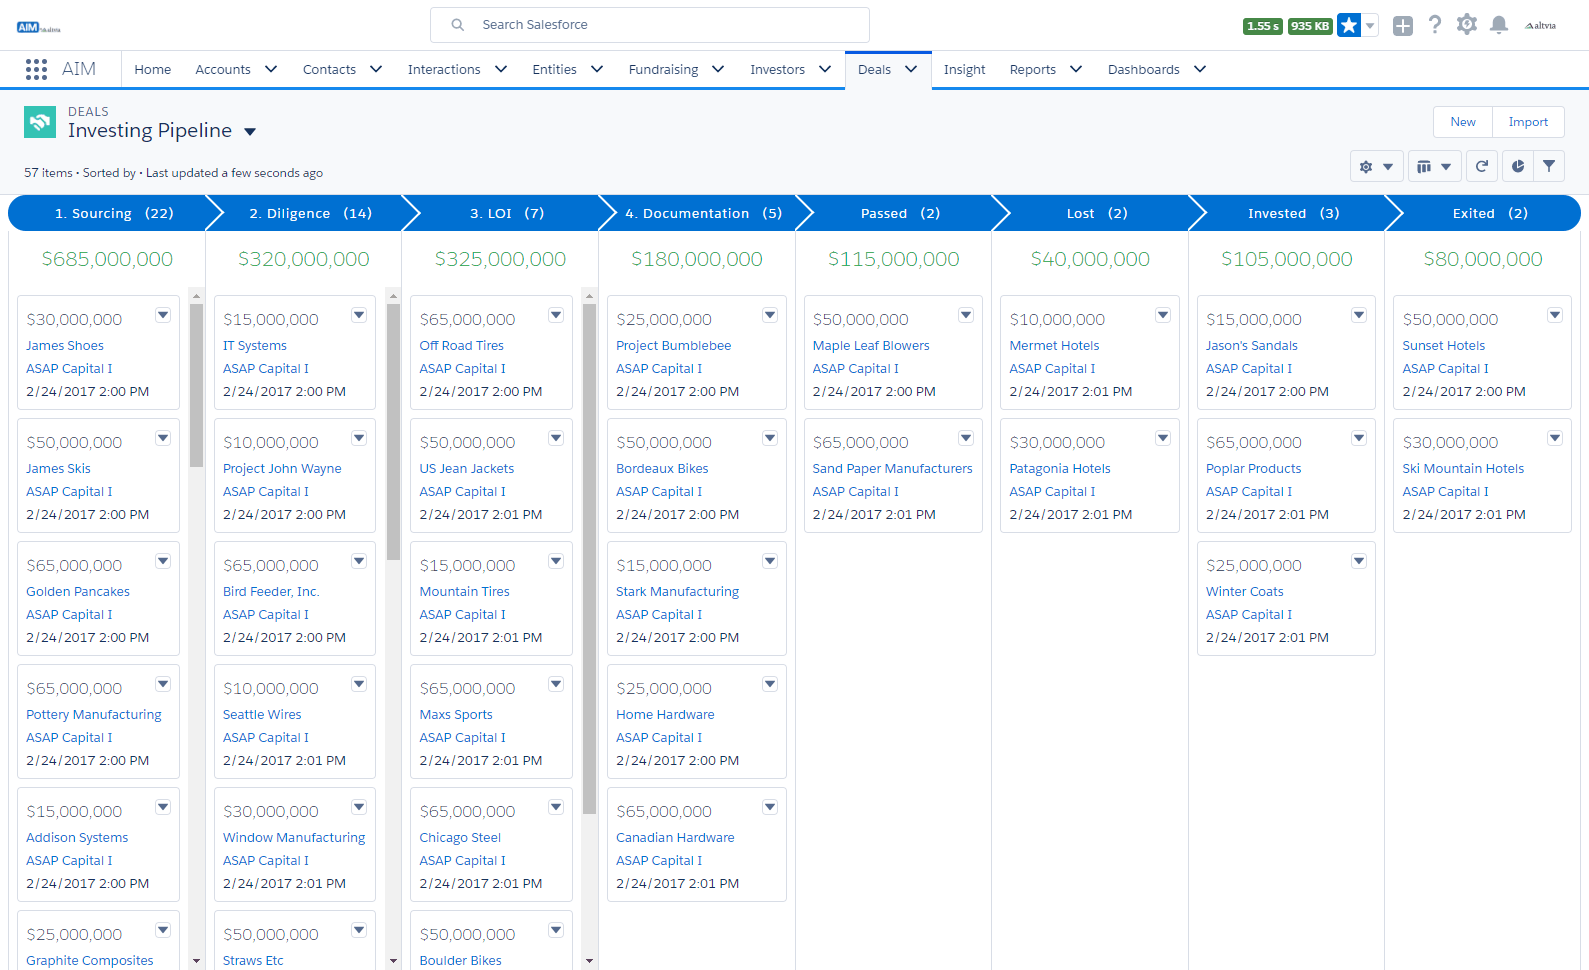Click the Import button
Image resolution: width=1589 pixels, height=970 pixels.
[1528, 122]
